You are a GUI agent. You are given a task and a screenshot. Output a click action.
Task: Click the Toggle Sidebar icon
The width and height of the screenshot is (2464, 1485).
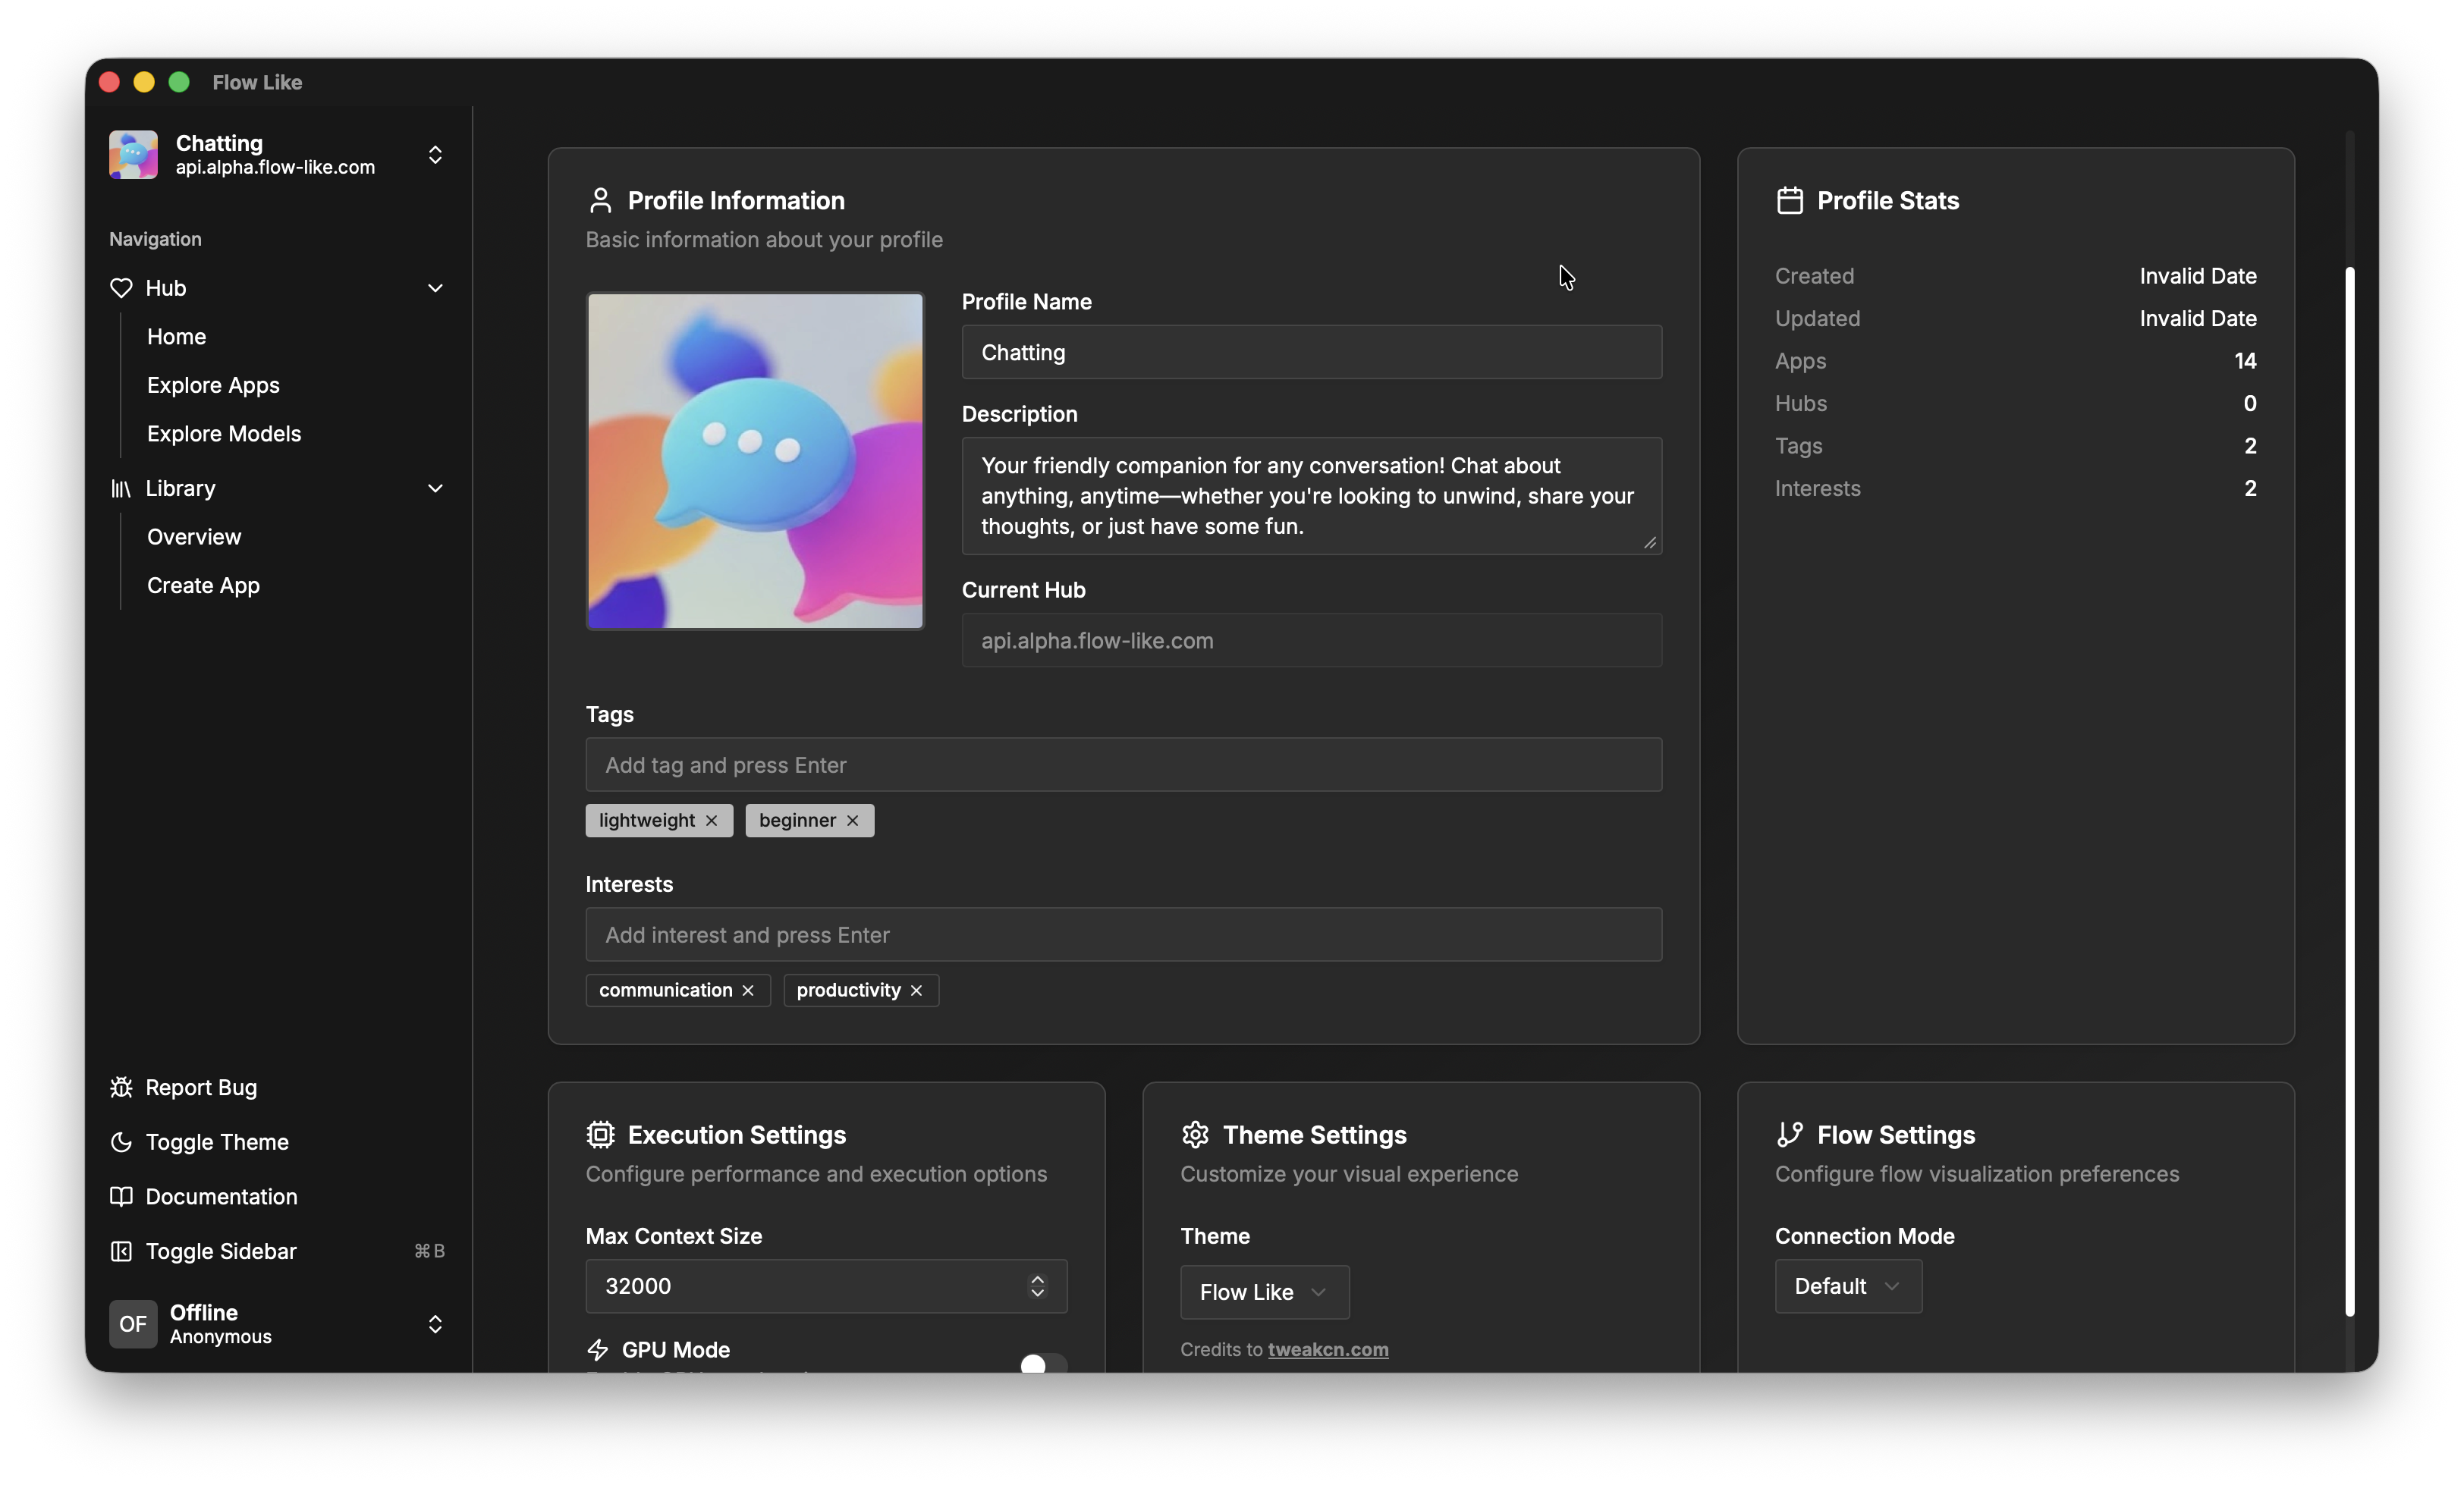pos(121,1251)
